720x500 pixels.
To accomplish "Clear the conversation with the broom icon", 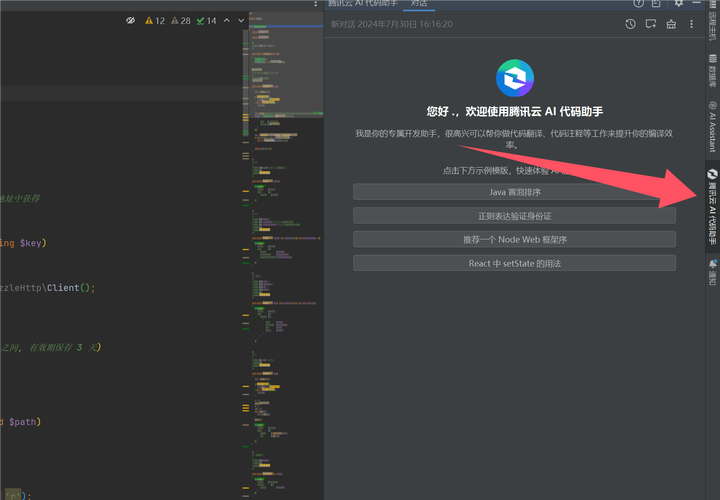I will coord(671,24).
